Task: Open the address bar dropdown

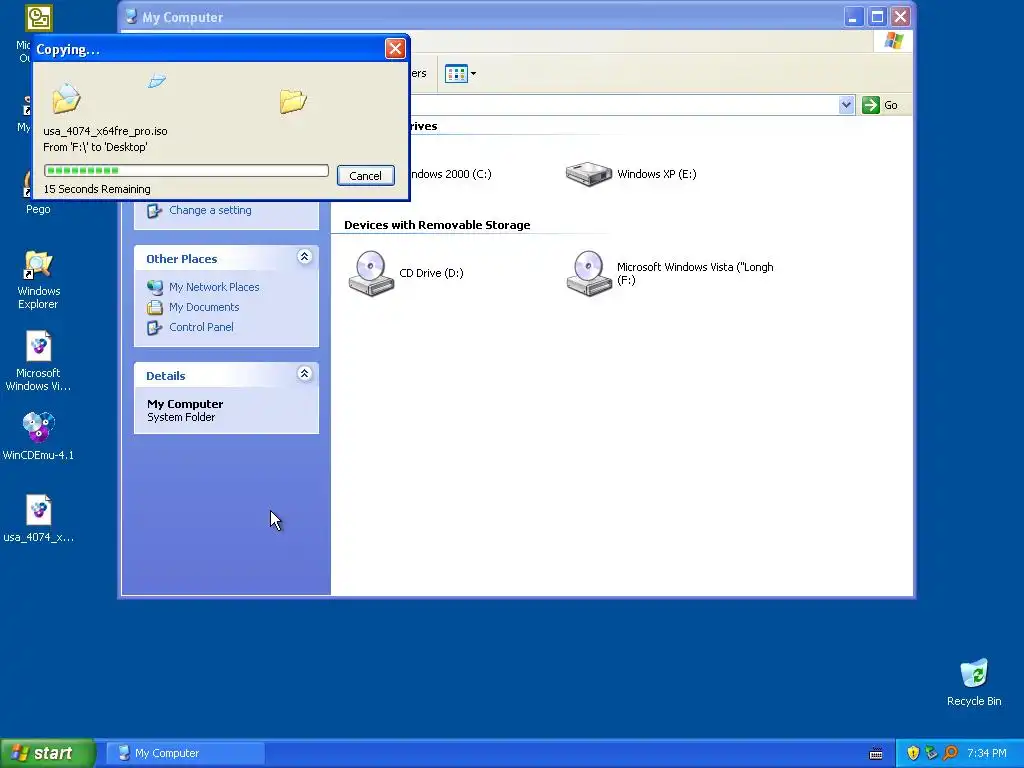Action: pyautogui.click(x=846, y=105)
